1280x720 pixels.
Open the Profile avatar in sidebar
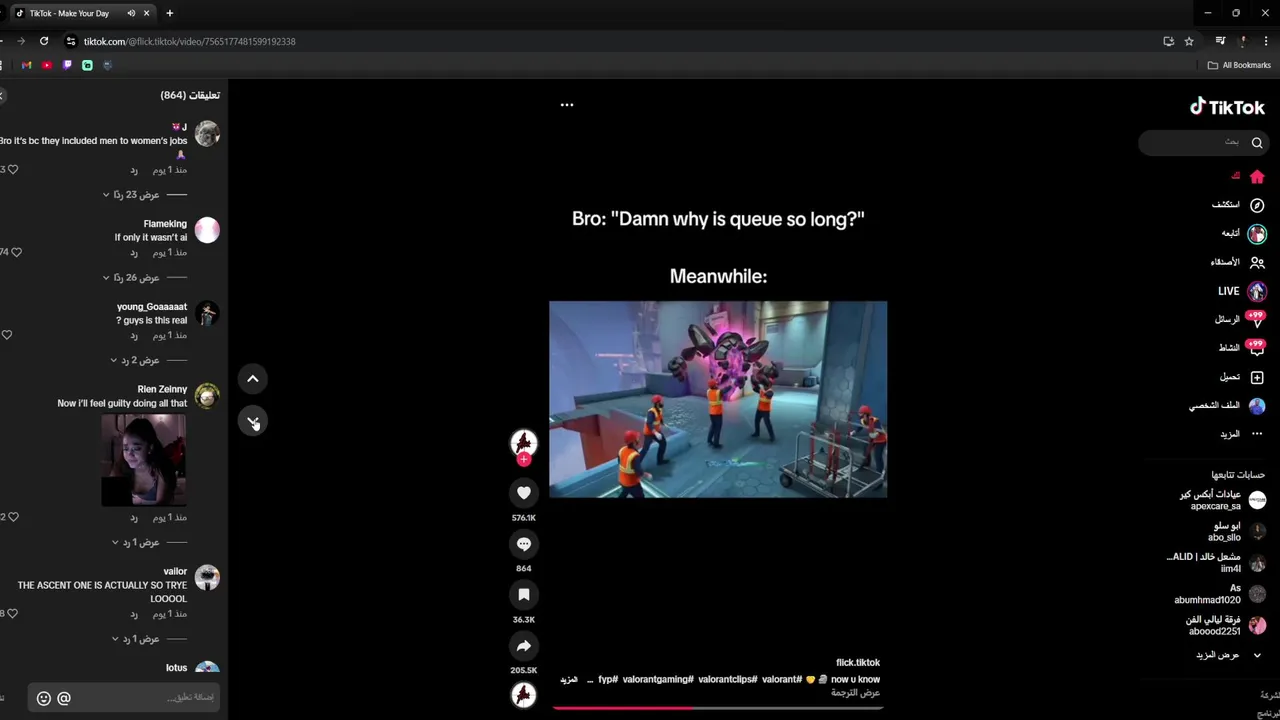[x=1257, y=406]
